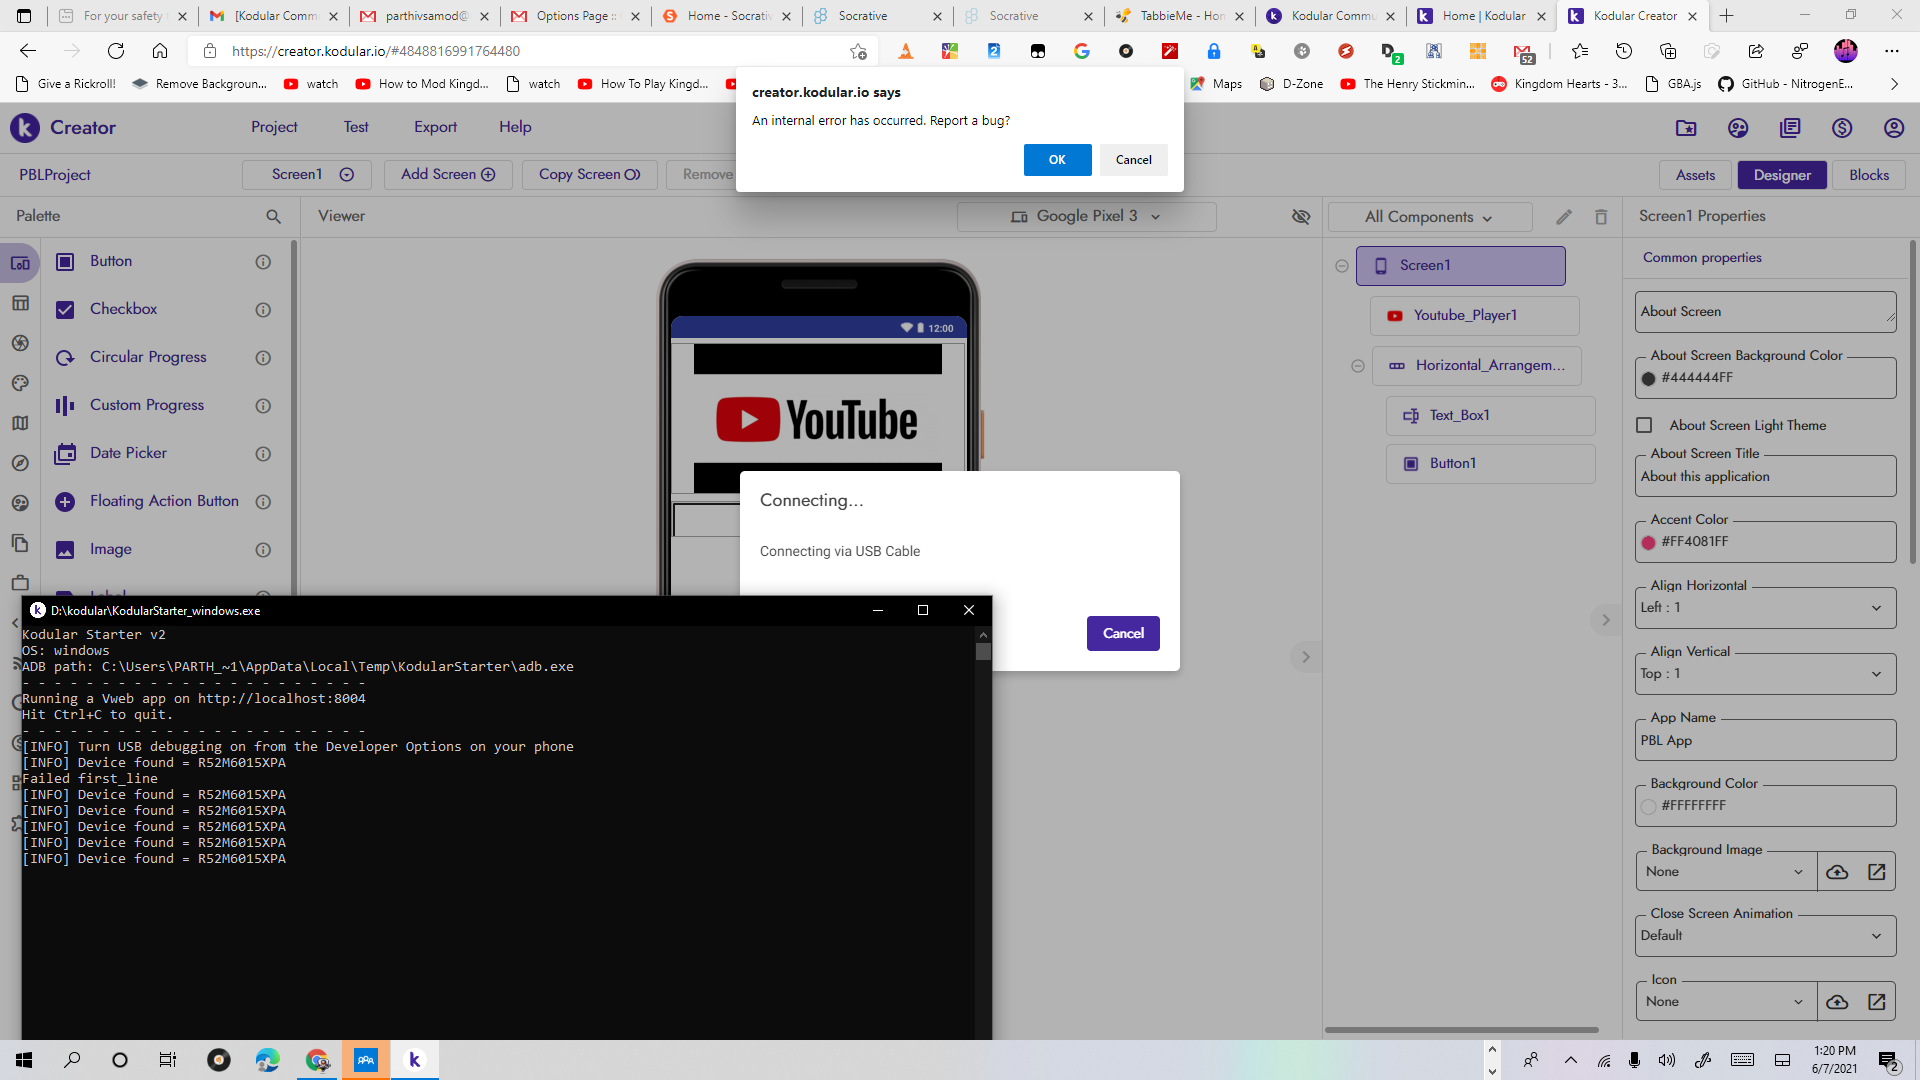Click the rename component pencil icon
Image resolution: width=1920 pixels, height=1080 pixels.
click(1564, 217)
